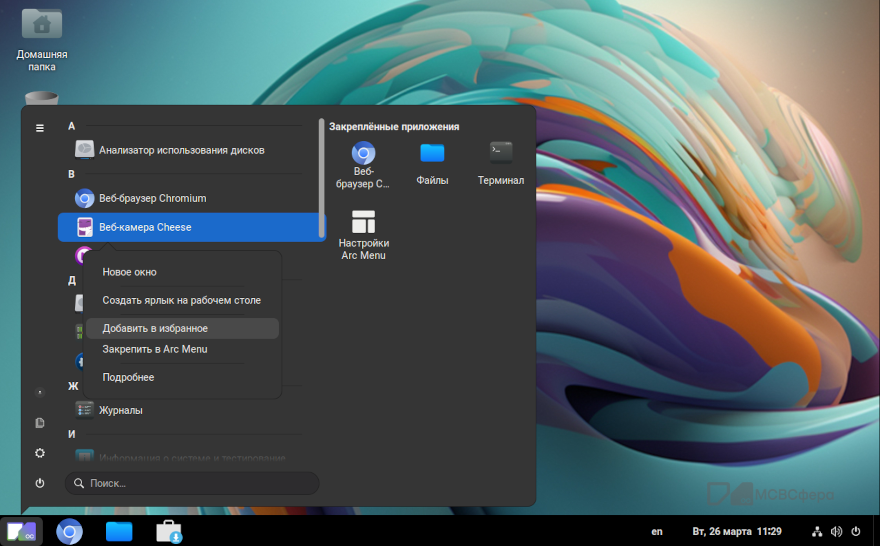
Task: Open software installer icon in taskbar
Action: (x=168, y=532)
